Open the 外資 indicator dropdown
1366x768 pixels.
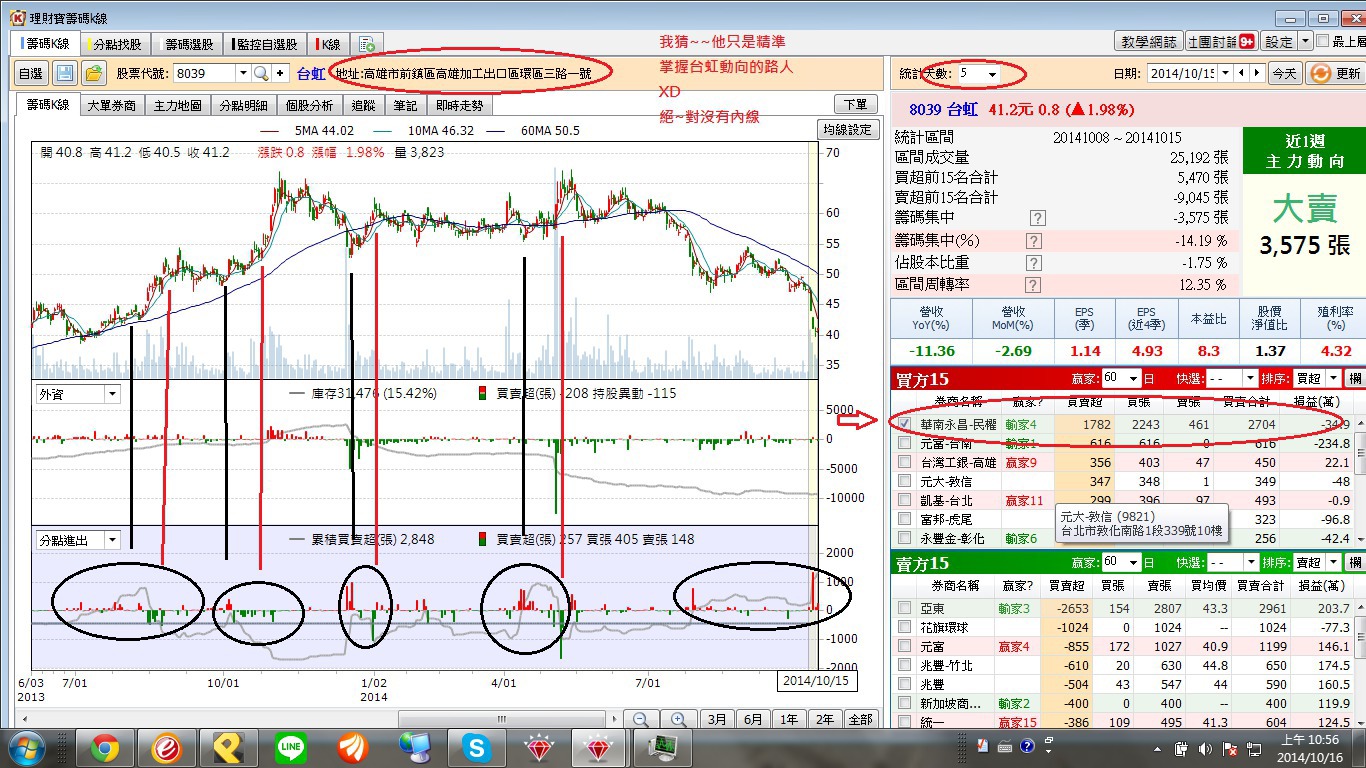(112, 394)
